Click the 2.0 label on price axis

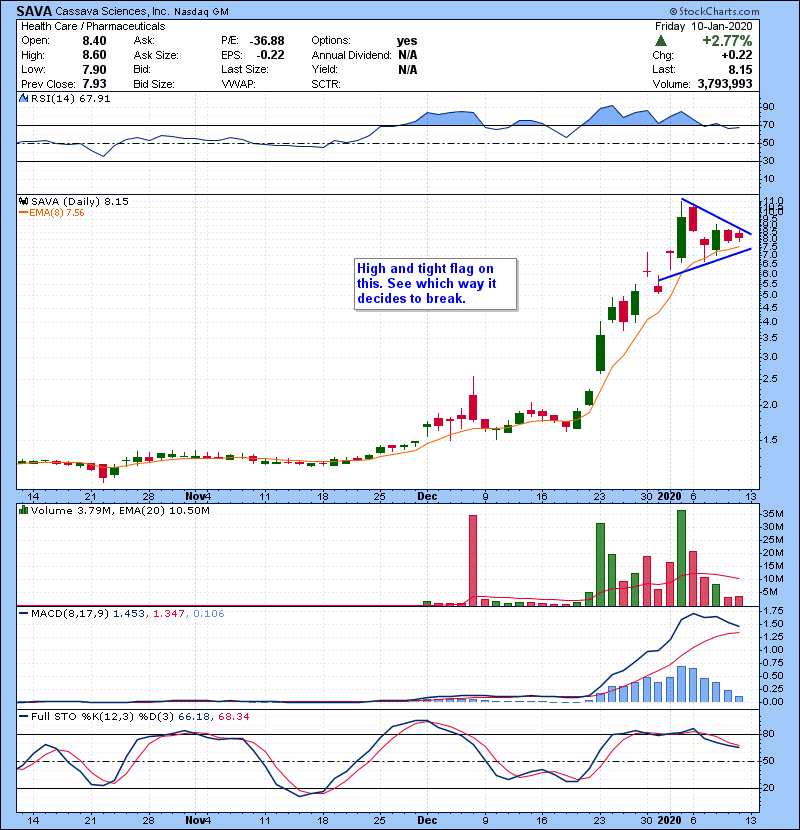coord(769,404)
